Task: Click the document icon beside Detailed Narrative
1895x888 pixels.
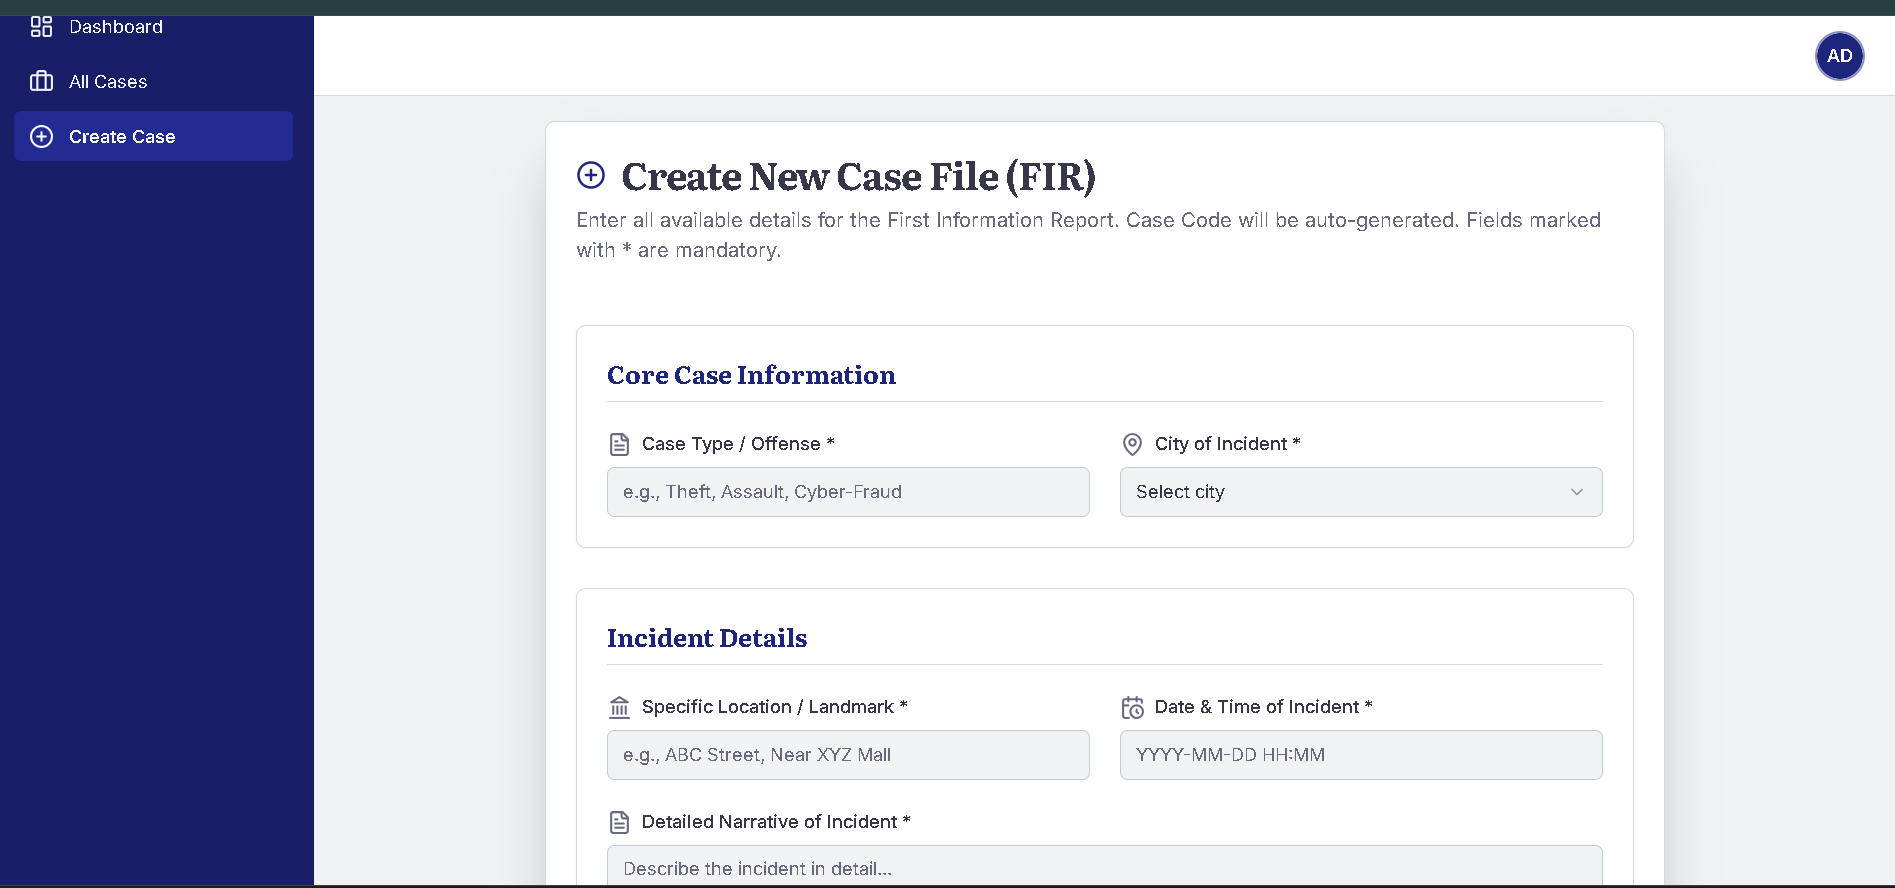Action: coord(620,822)
